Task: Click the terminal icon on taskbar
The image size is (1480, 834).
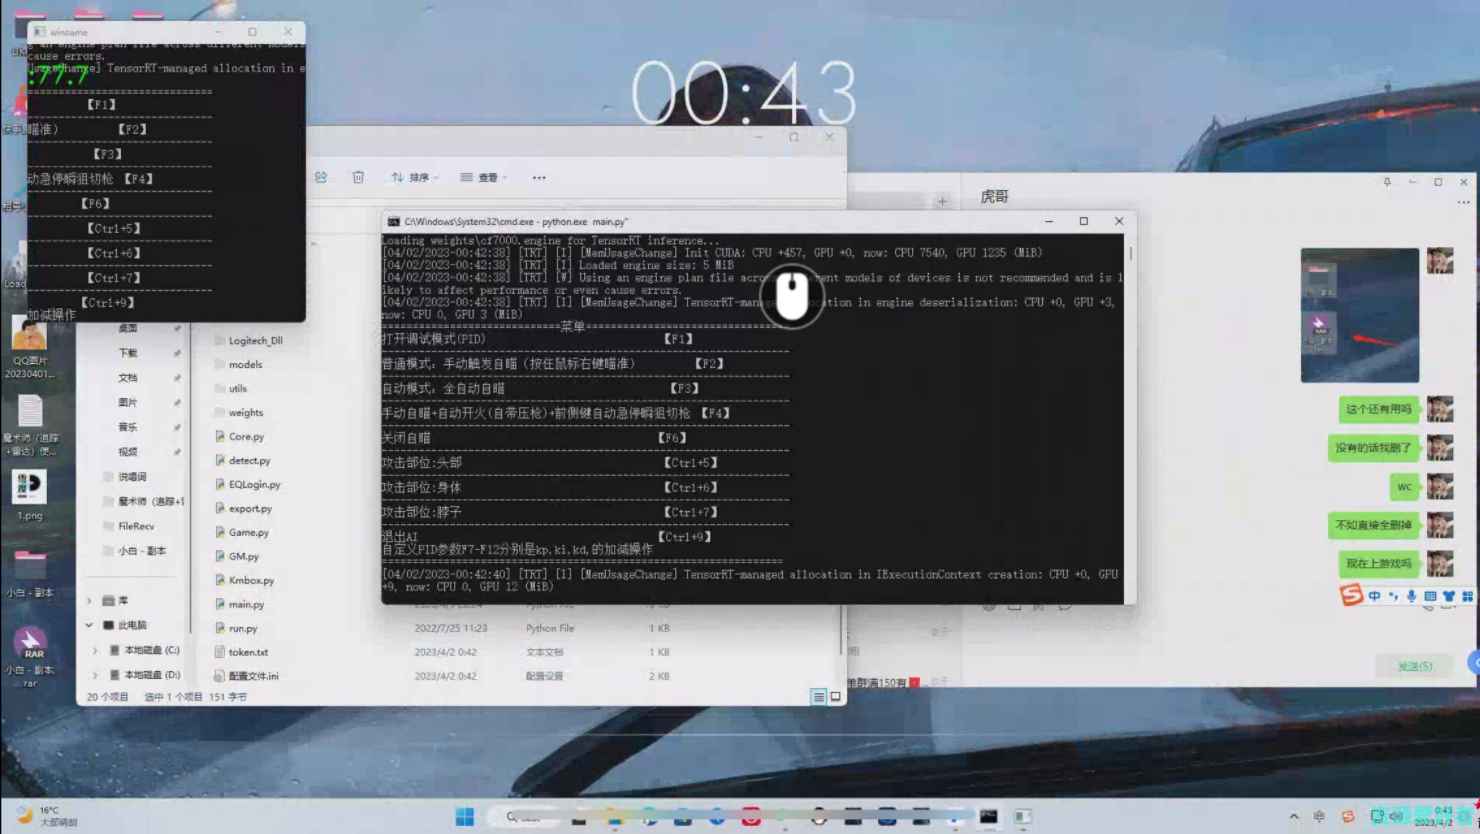Action: (989, 817)
